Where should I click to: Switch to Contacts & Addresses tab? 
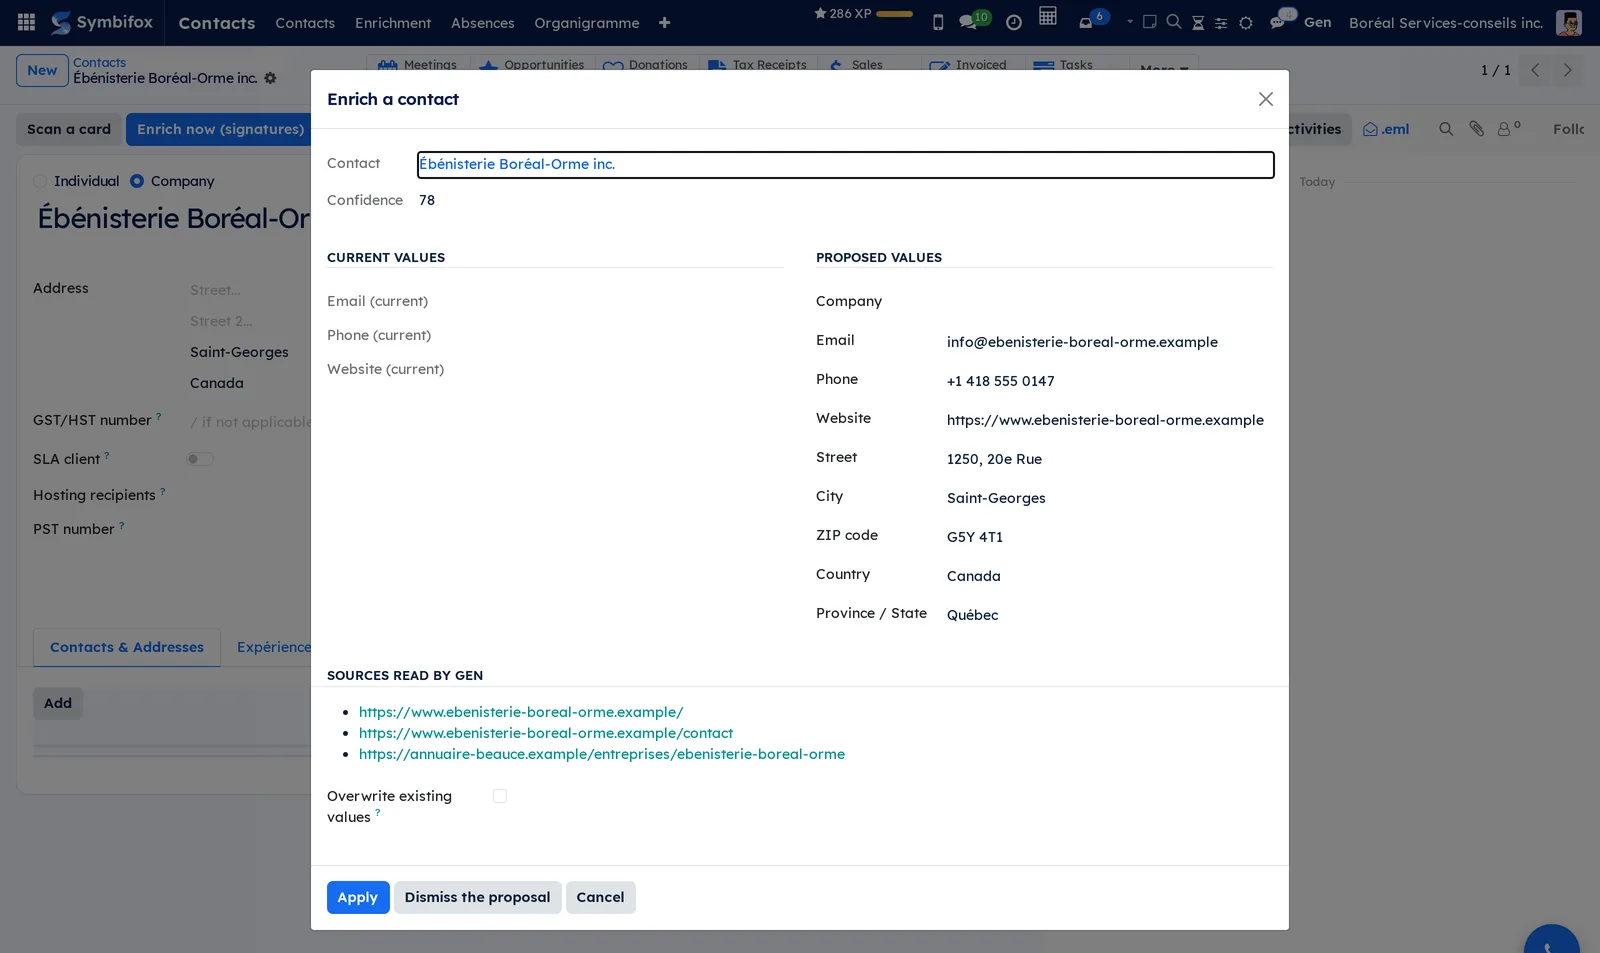point(127,647)
